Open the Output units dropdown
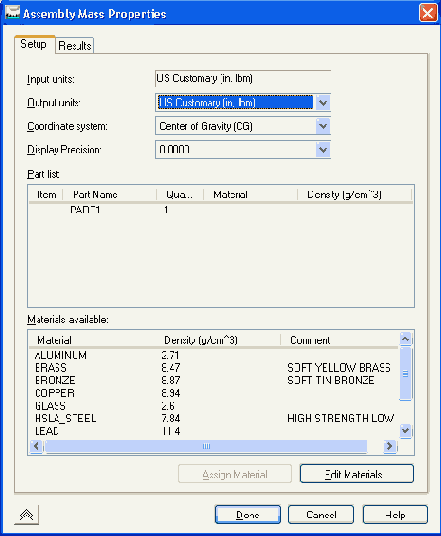The width and height of the screenshot is (441, 536). (x=323, y=103)
